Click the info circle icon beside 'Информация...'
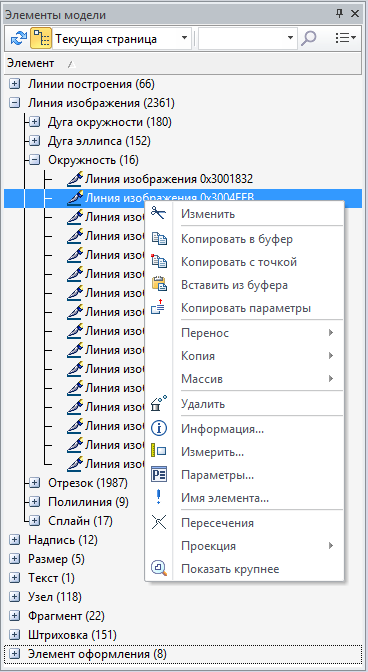Image resolution: width=368 pixels, height=672 pixels. pos(159,428)
